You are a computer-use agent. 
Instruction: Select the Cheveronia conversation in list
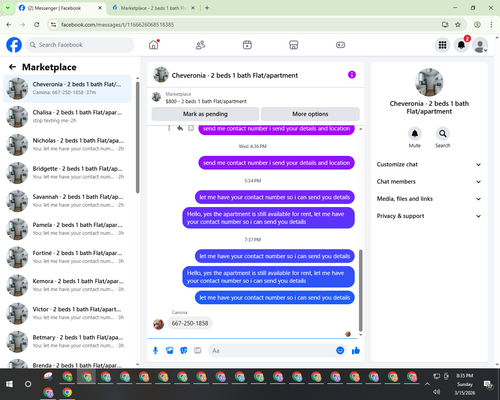[x=68, y=89]
